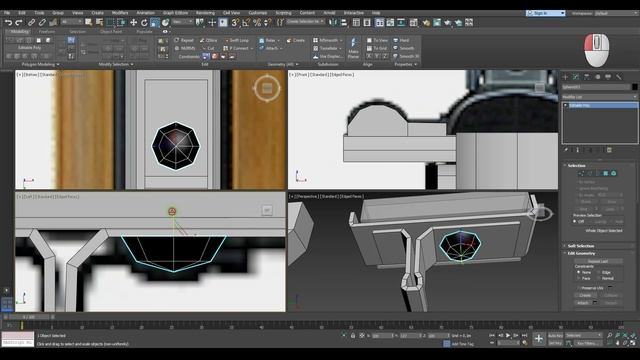640x360 pixels.
Task: Open the Rendering menu
Action: click(x=205, y=13)
